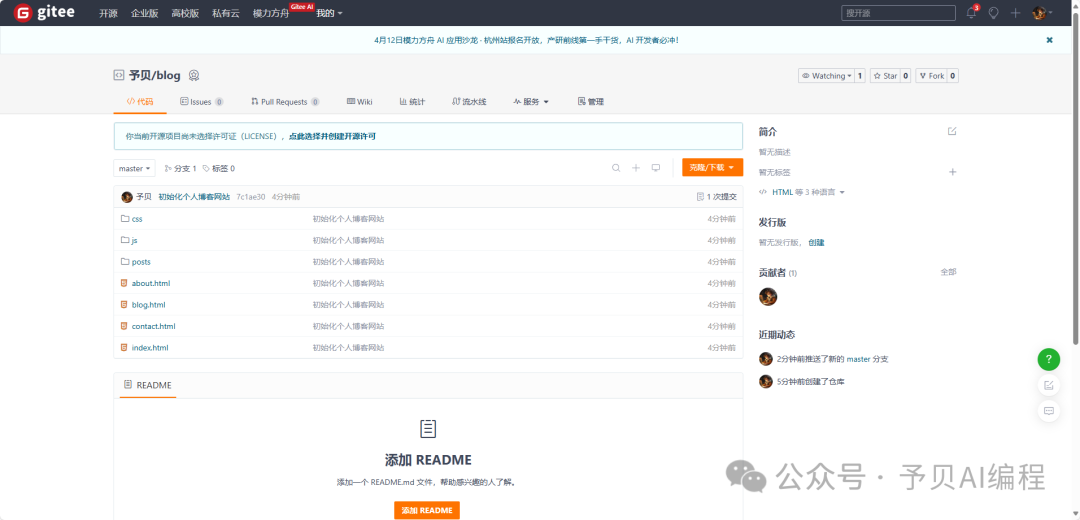Open 高校版 in top navigation
The image size is (1080, 520).
click(185, 13)
